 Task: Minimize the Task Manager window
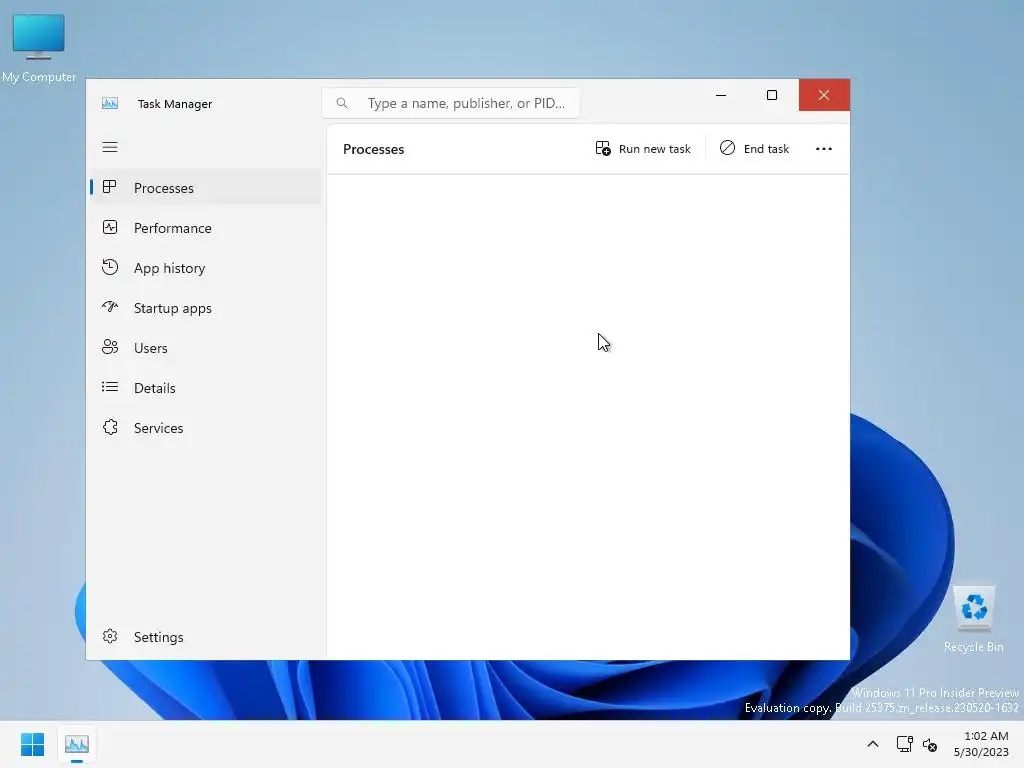click(x=721, y=95)
